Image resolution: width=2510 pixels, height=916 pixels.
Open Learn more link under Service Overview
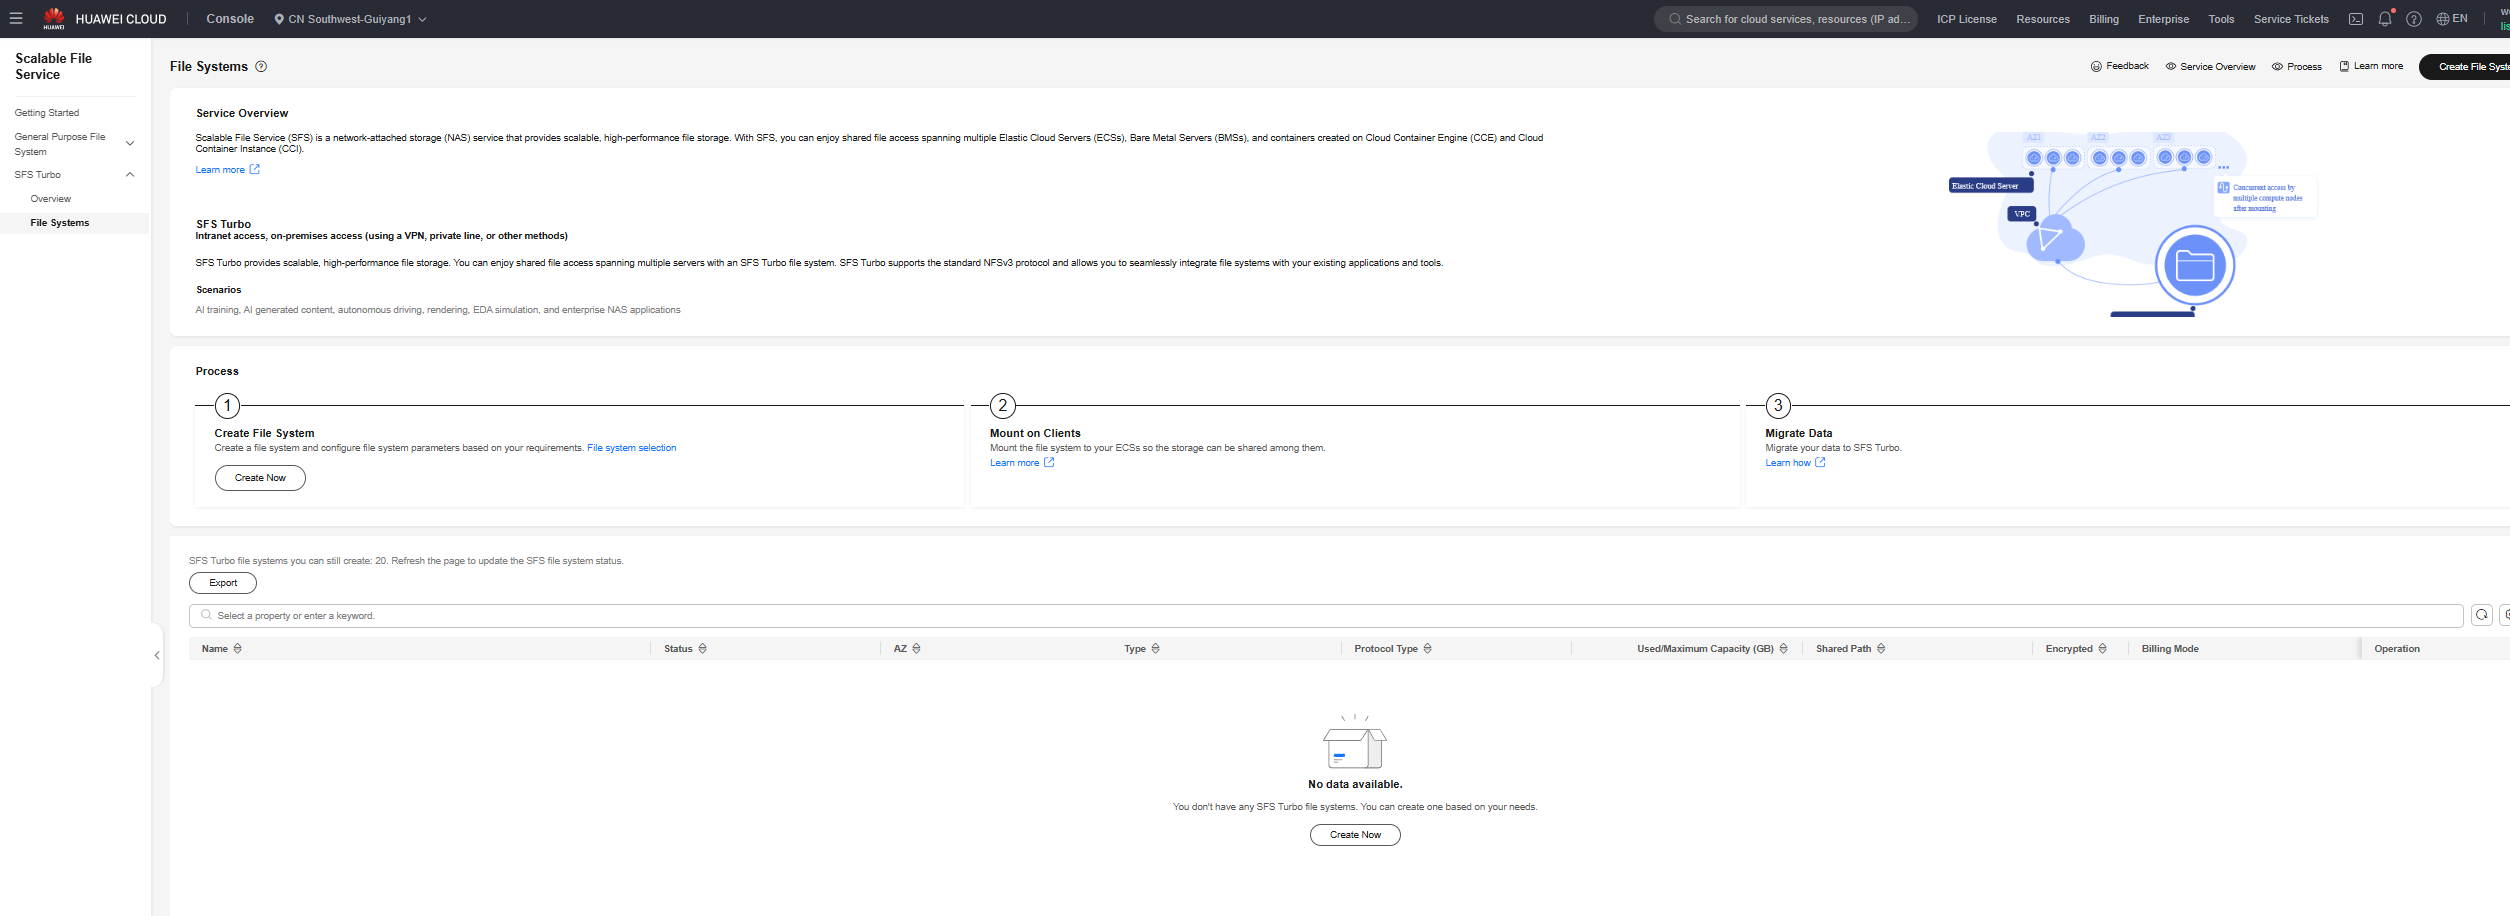[x=227, y=170]
